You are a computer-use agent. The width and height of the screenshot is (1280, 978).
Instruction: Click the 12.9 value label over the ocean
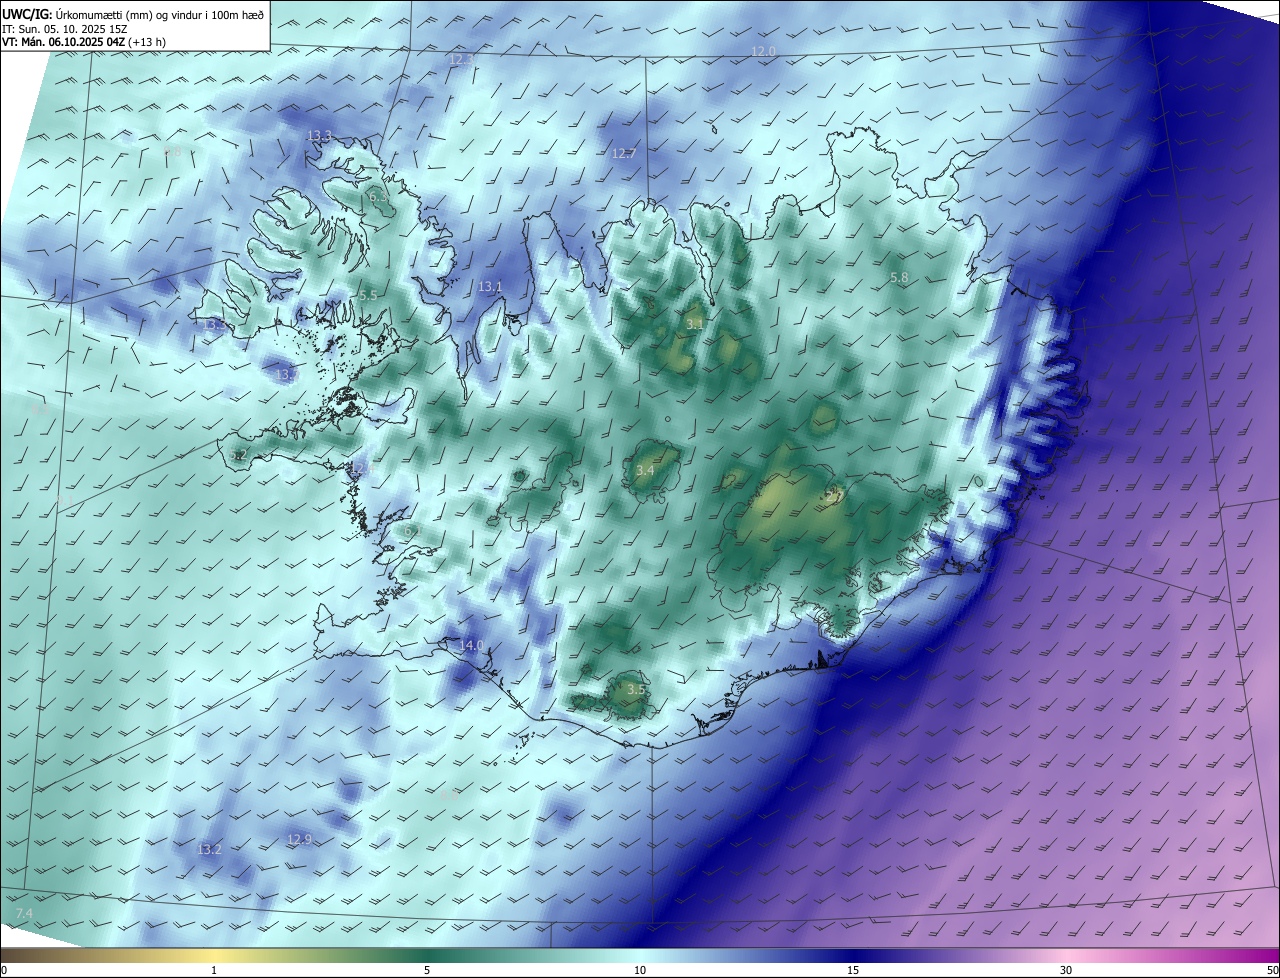click(299, 839)
